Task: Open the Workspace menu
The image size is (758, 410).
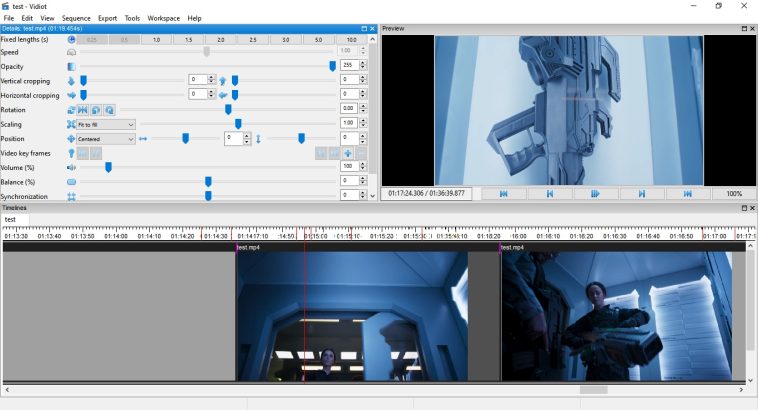Action: click(x=163, y=18)
